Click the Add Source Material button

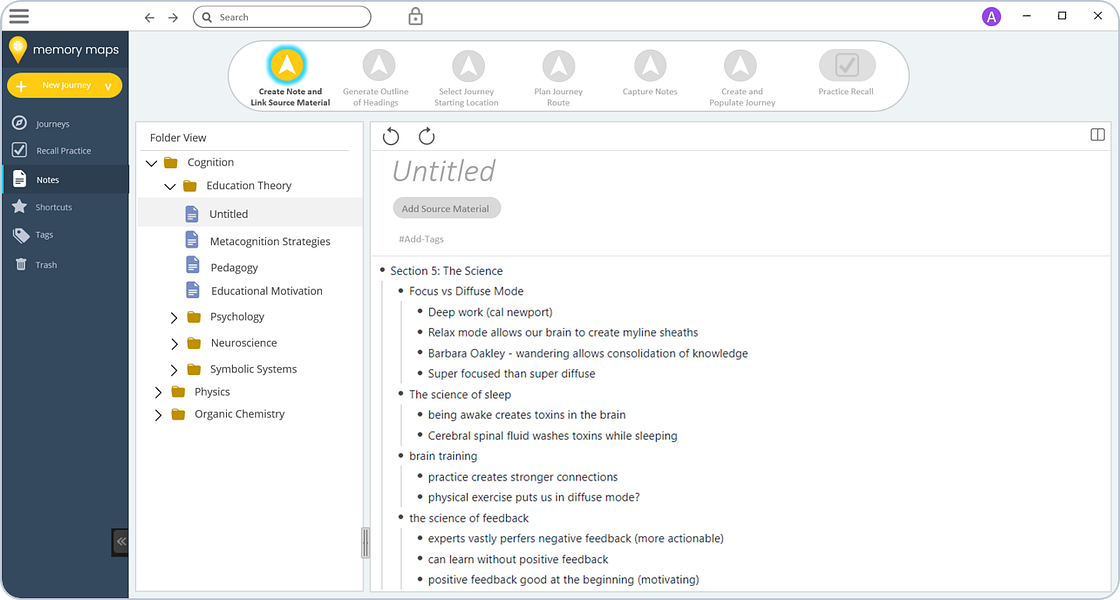click(x=446, y=209)
